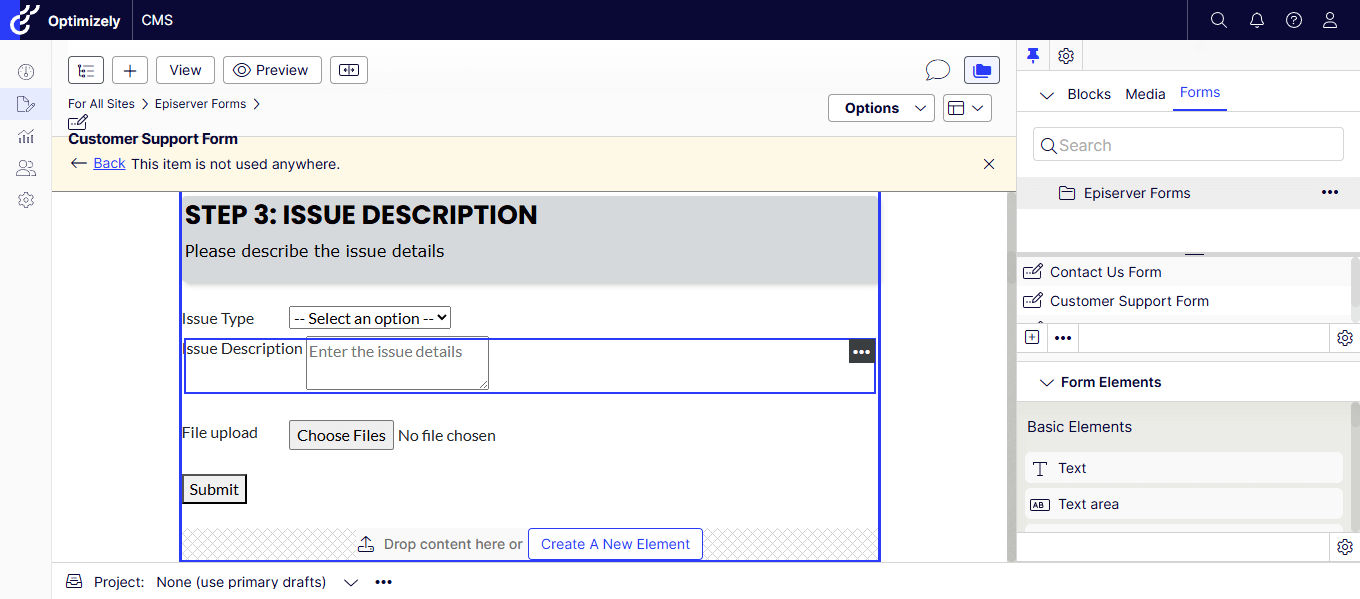Open global search magnifier icon
The width and height of the screenshot is (1360, 599).
click(1219, 20)
